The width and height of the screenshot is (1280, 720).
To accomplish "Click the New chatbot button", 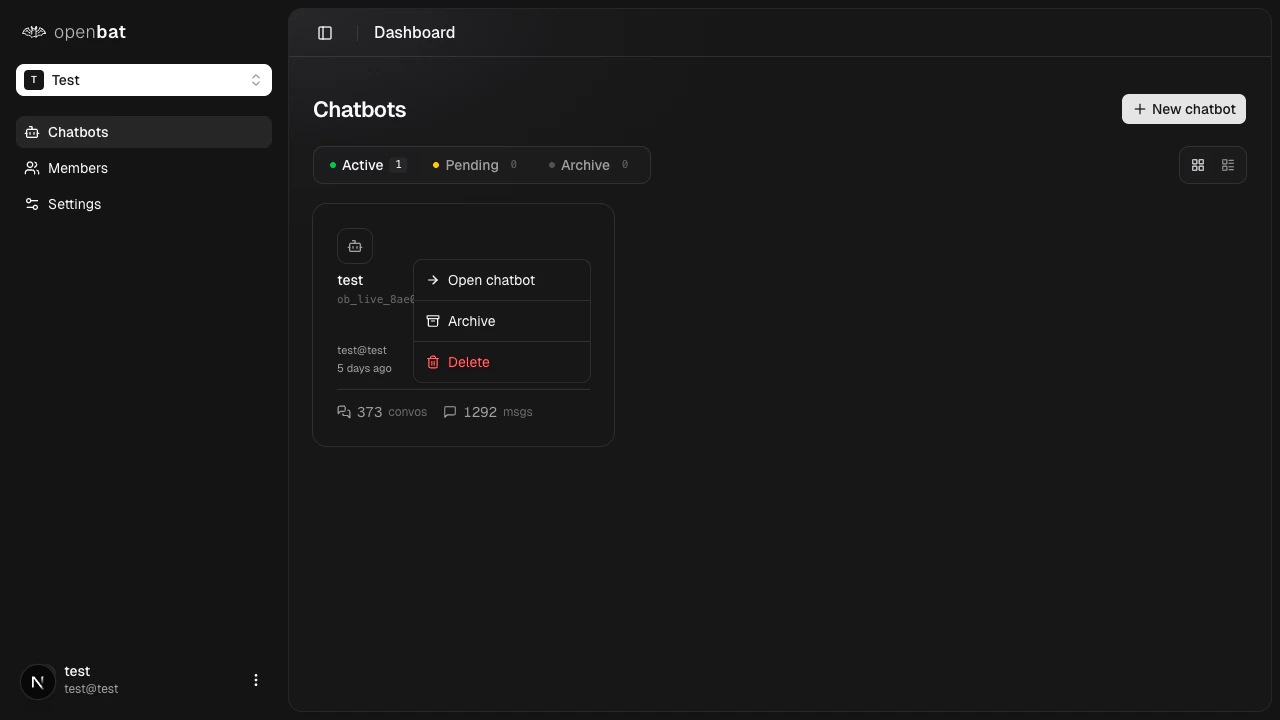I will pos(1183,109).
